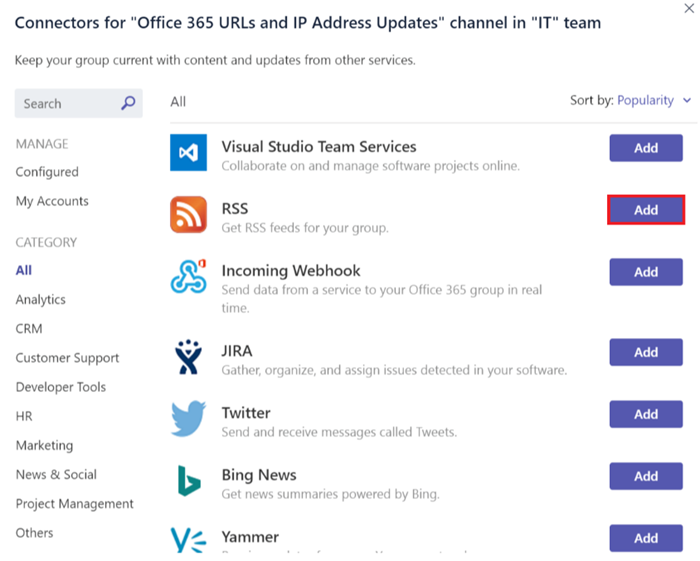Click the JIRA 'Gather, organize, and assign issues' description

pos(394,370)
